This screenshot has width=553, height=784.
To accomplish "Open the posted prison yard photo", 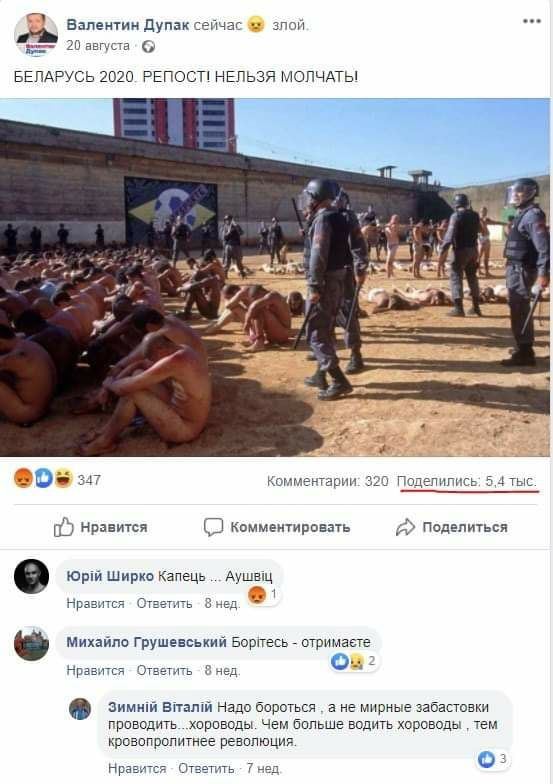I will (x=275, y=278).
